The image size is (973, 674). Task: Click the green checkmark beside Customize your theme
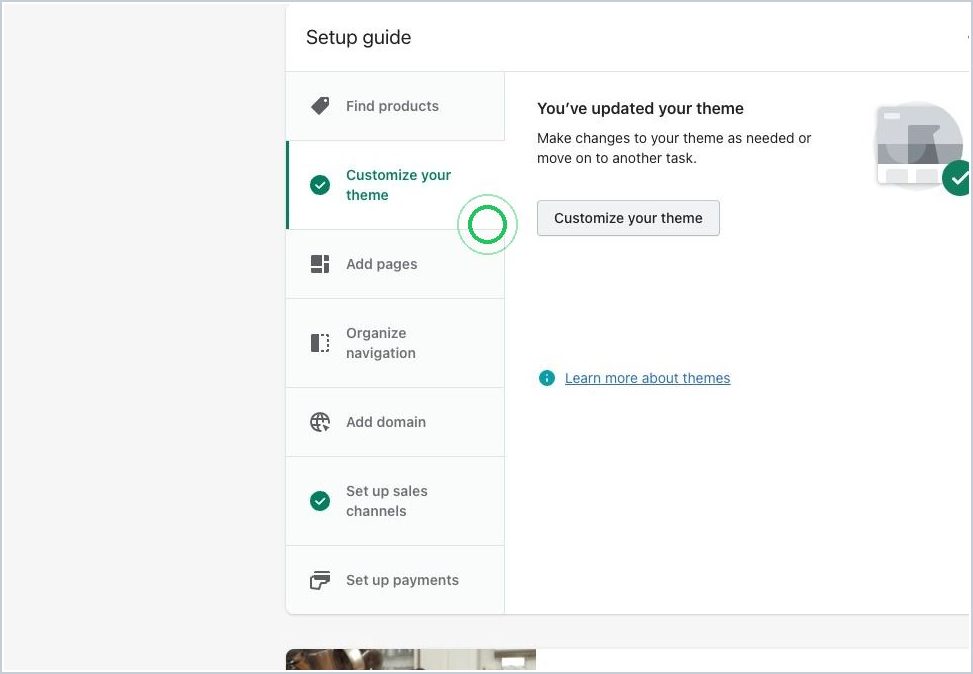(x=320, y=185)
